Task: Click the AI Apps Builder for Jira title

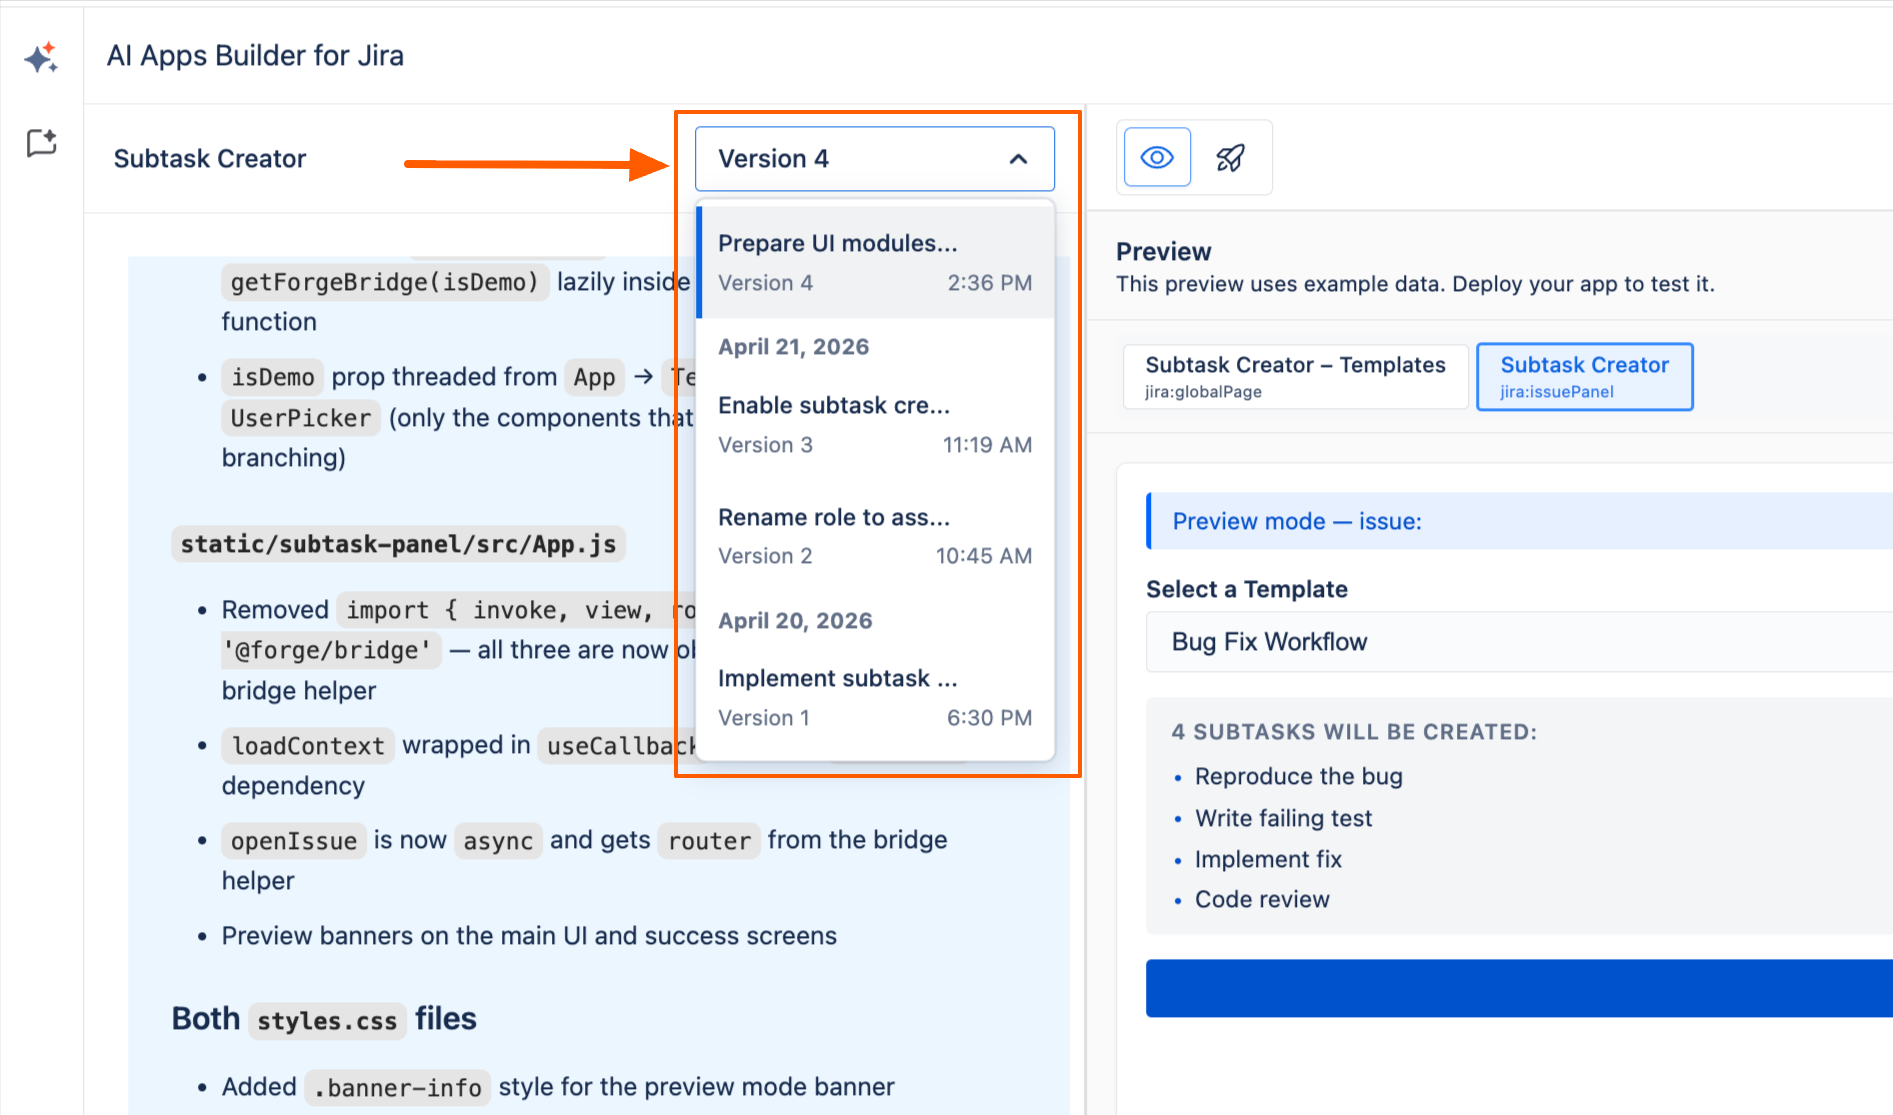Action: tap(255, 56)
